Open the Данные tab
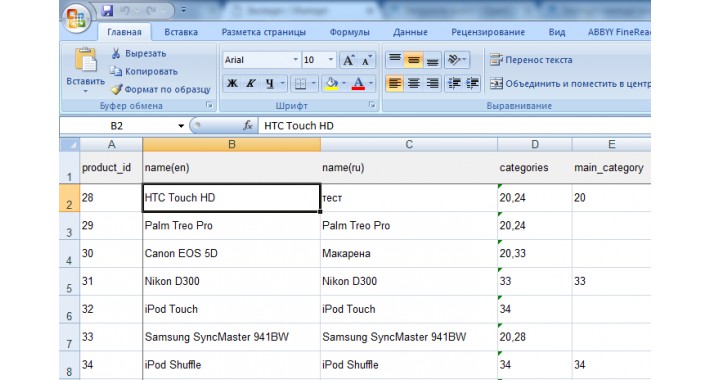 click(x=410, y=32)
